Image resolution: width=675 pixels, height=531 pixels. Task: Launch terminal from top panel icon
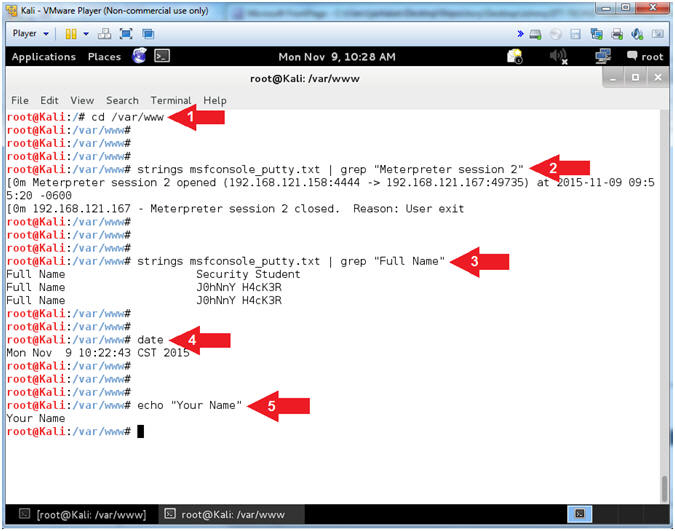click(x=162, y=56)
